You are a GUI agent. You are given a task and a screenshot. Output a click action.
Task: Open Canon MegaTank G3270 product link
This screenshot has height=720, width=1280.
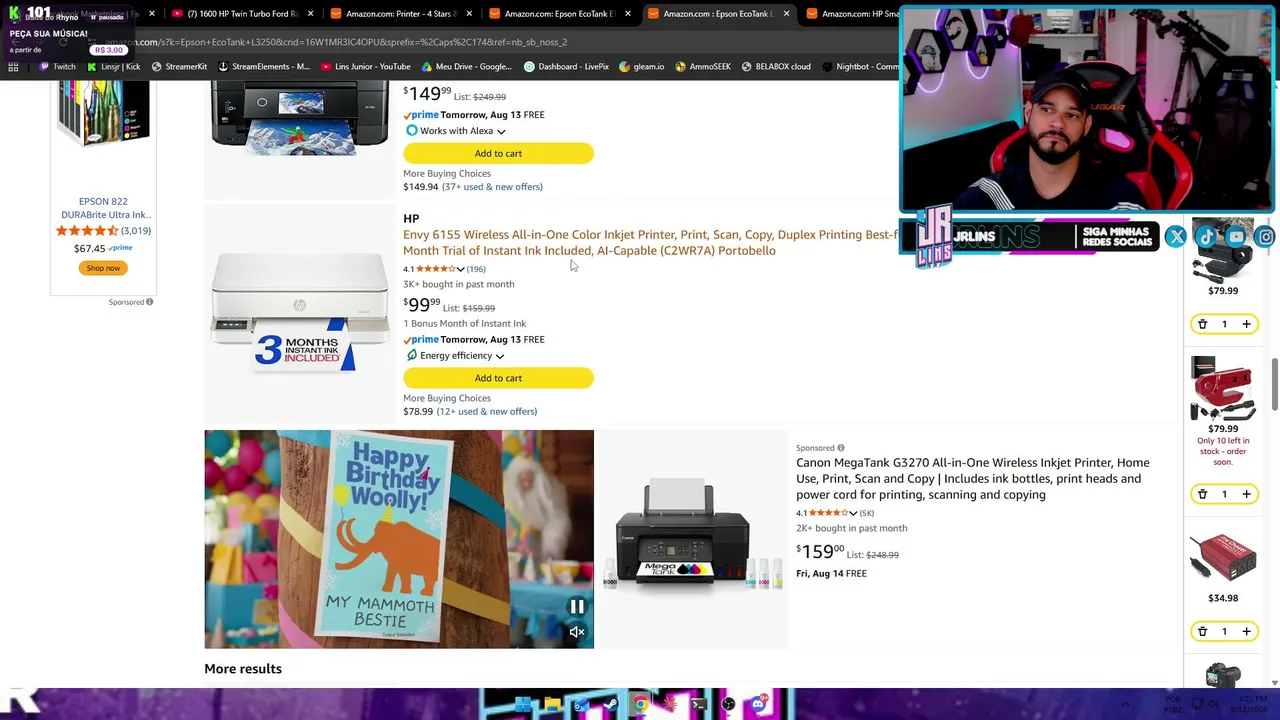972,478
